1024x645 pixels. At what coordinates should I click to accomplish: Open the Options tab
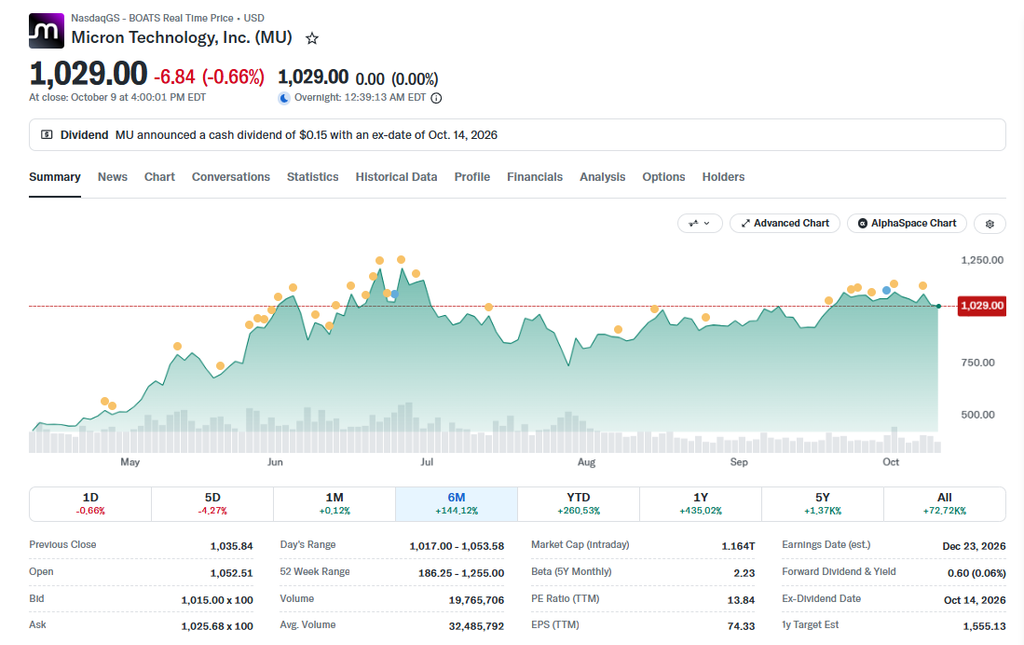(x=664, y=177)
